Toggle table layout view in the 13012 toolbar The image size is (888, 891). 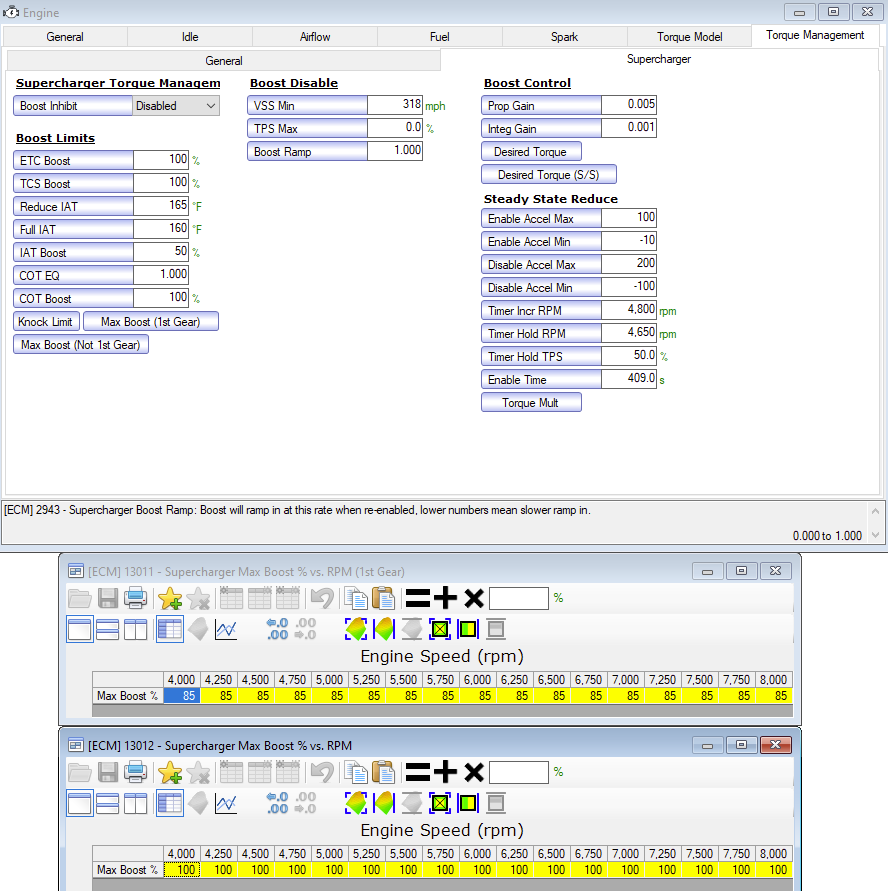[170, 803]
